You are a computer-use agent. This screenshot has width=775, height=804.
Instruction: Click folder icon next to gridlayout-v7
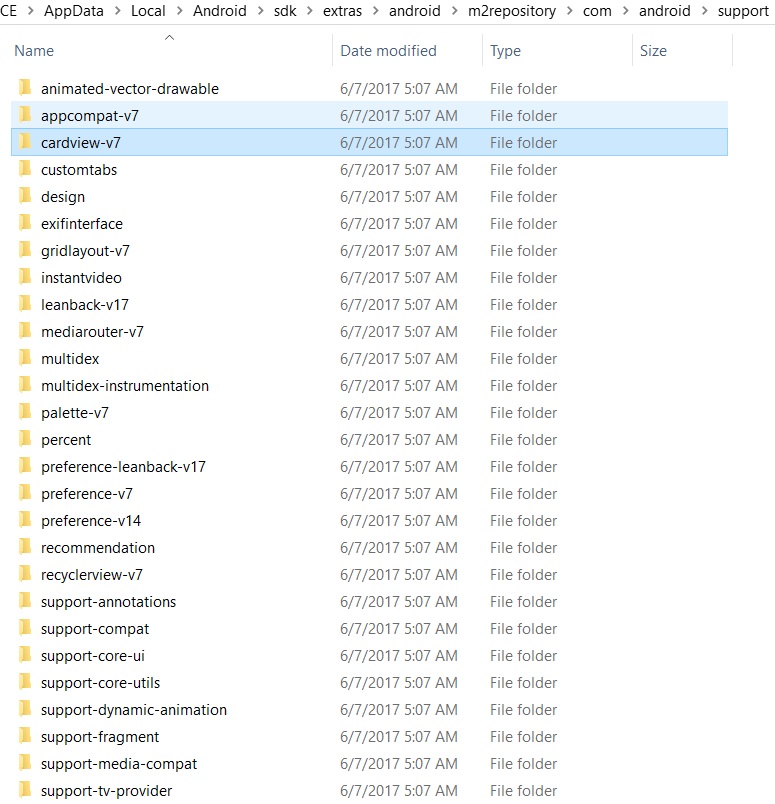point(25,250)
